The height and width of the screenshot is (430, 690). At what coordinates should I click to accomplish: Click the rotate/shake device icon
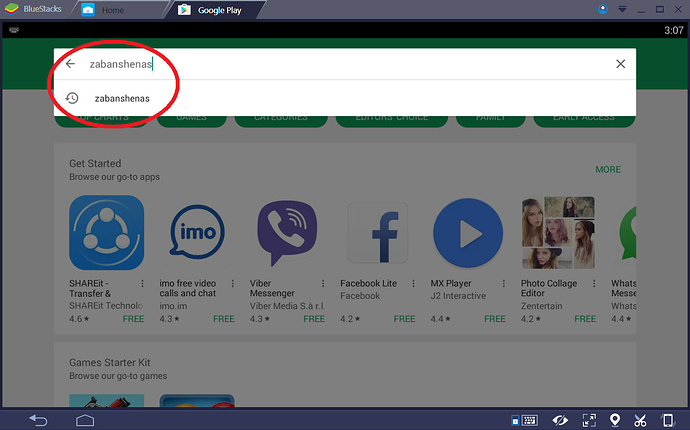pos(668,420)
